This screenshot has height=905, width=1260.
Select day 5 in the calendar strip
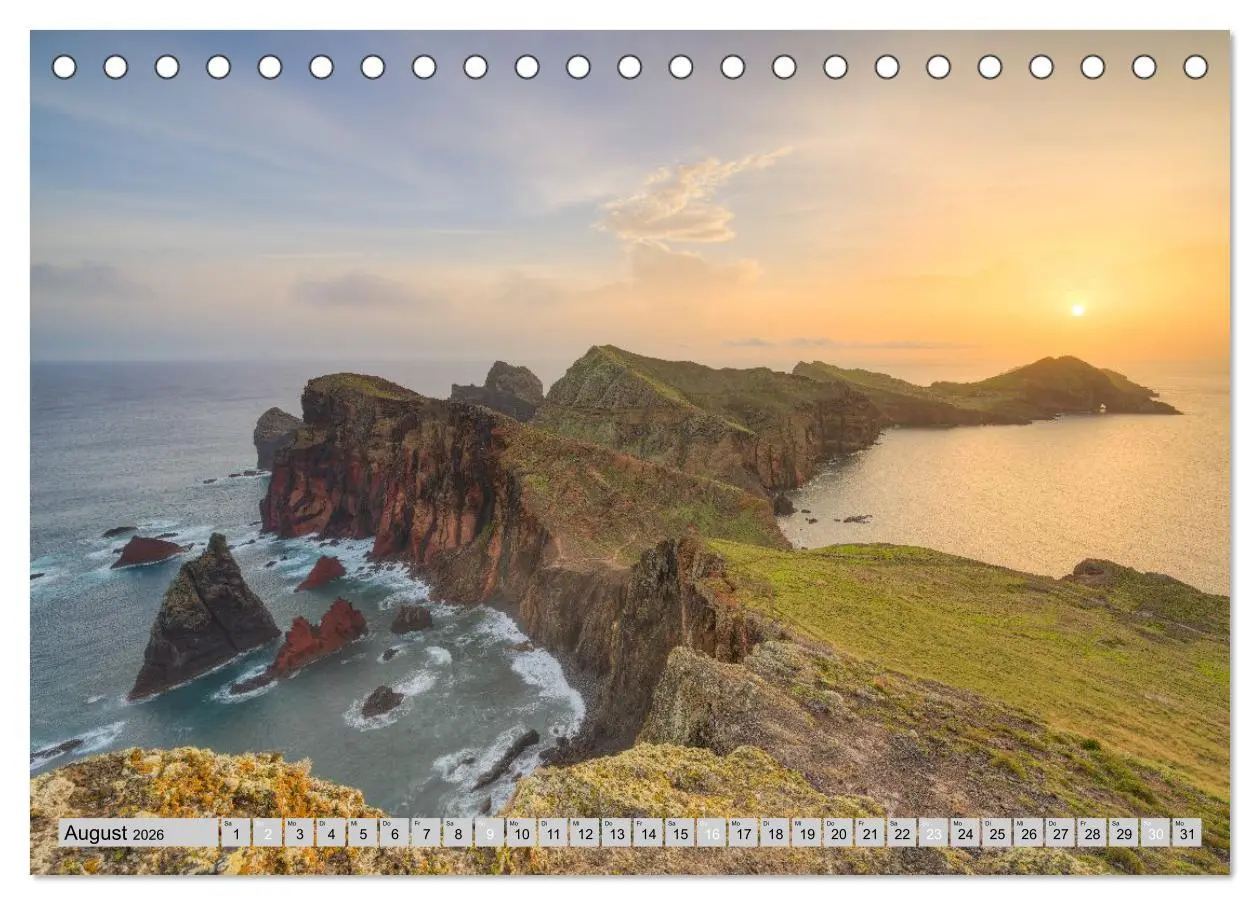[362, 833]
